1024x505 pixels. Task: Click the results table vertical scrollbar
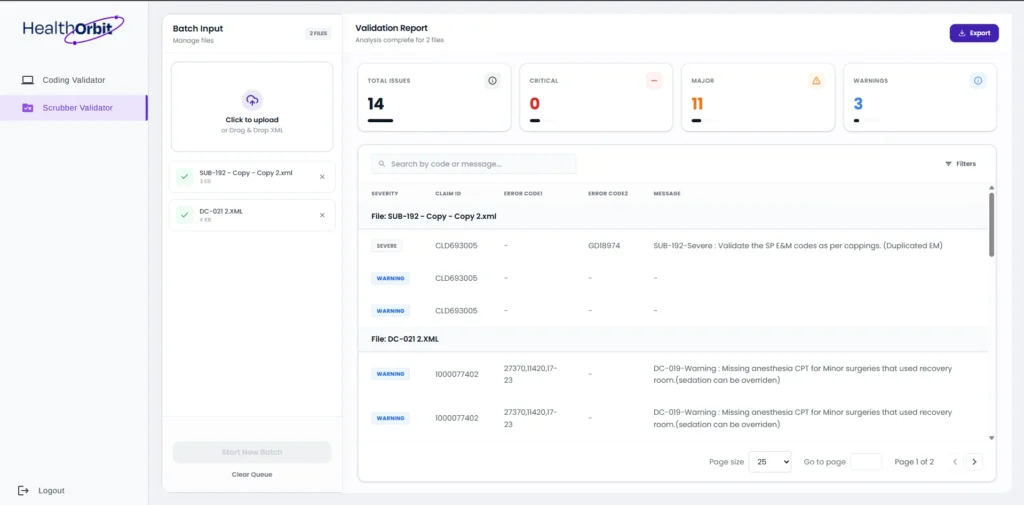991,224
